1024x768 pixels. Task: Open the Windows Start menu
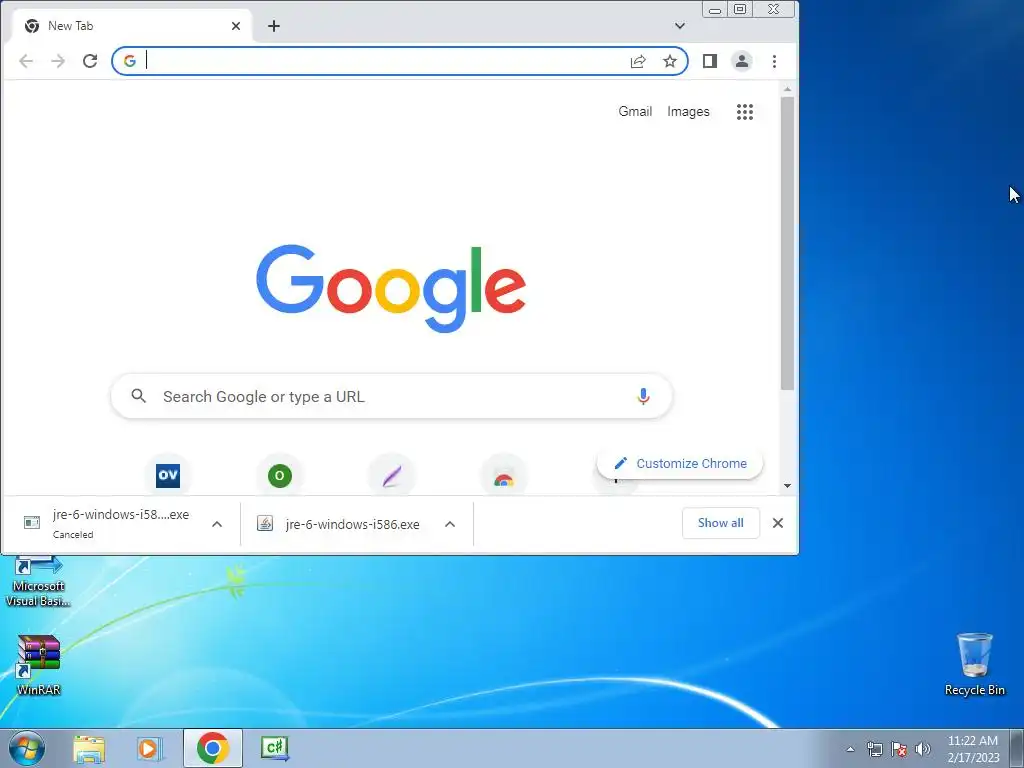pyautogui.click(x=27, y=748)
